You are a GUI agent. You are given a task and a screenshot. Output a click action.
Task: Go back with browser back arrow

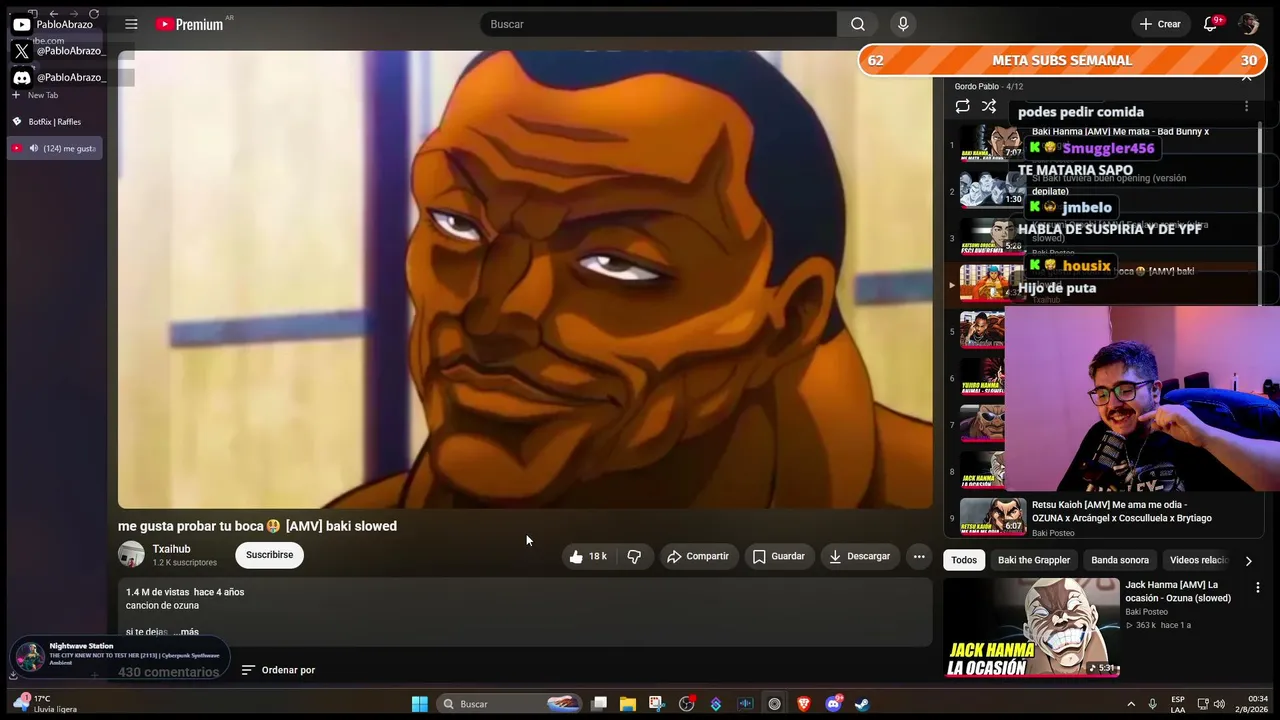[53, 14]
